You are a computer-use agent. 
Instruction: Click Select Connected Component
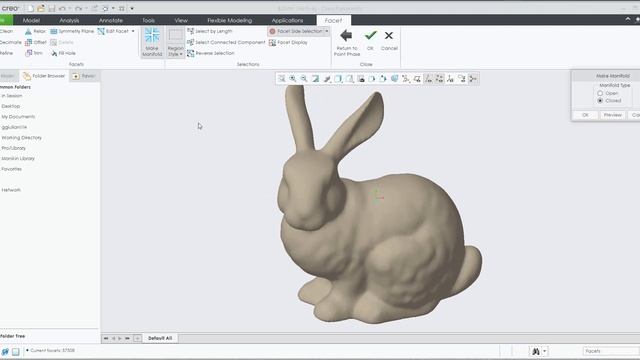tap(226, 42)
